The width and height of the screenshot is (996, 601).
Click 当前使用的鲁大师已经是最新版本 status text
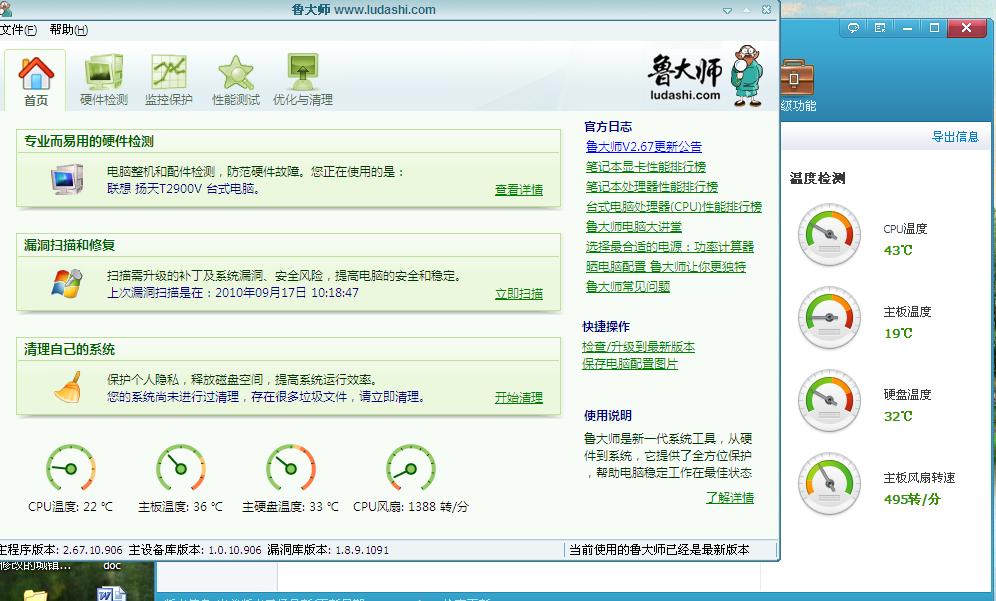(x=659, y=550)
